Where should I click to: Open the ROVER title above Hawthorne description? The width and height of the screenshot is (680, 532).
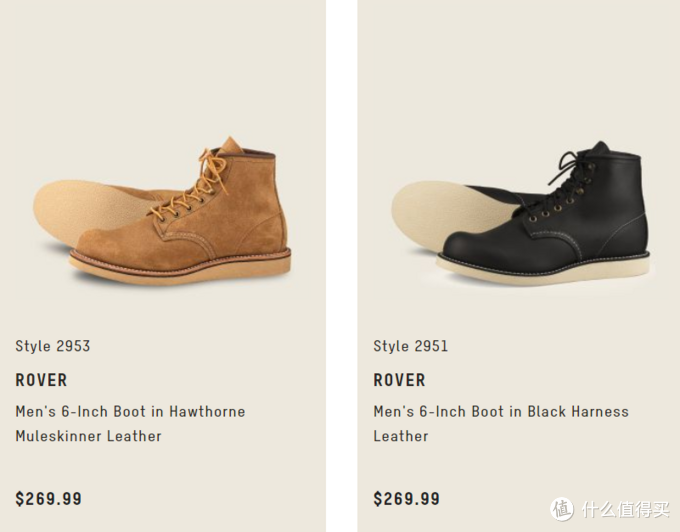[42, 380]
